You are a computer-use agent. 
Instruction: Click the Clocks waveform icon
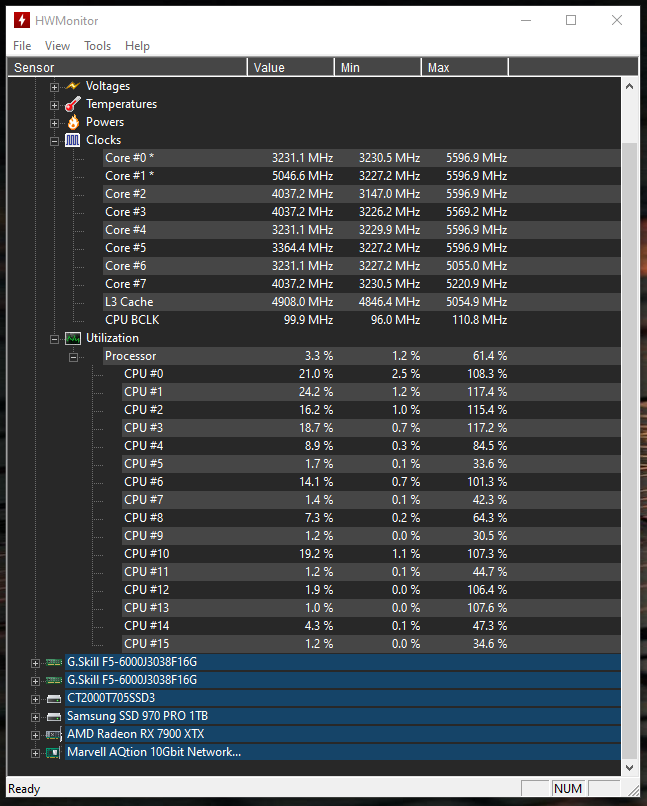click(x=72, y=140)
